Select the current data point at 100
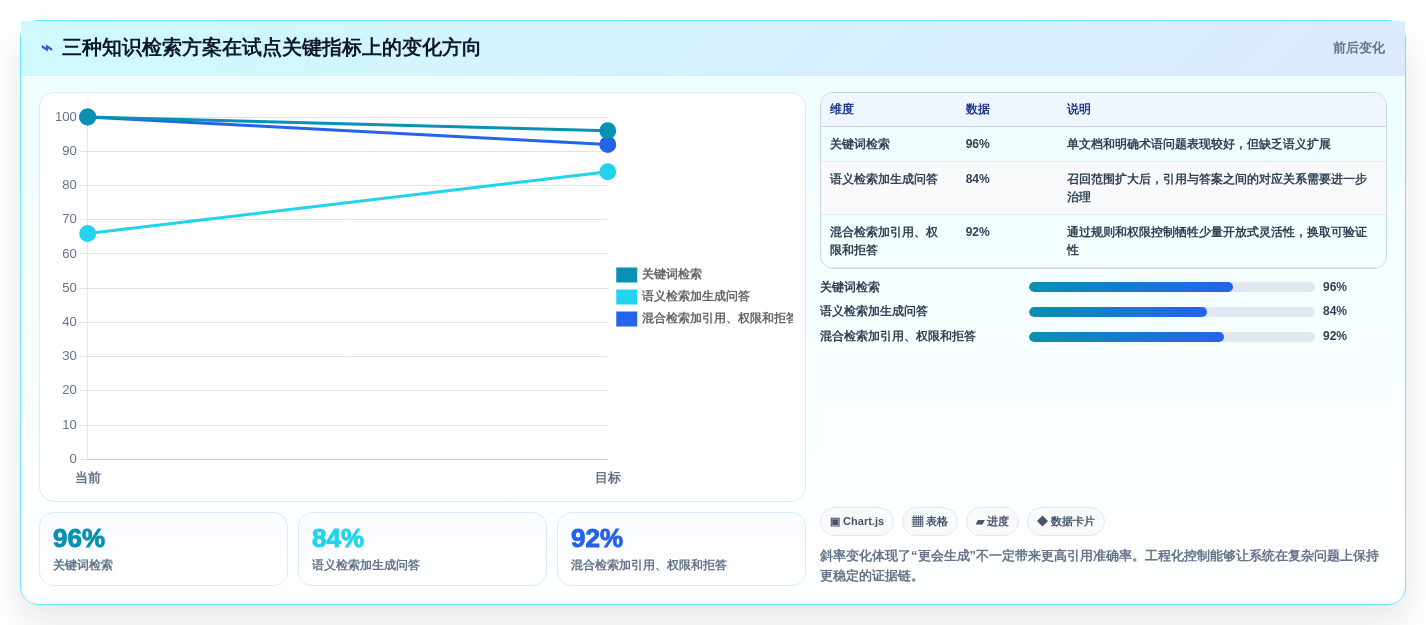Image resolution: width=1426 pixels, height=625 pixels. point(88,117)
